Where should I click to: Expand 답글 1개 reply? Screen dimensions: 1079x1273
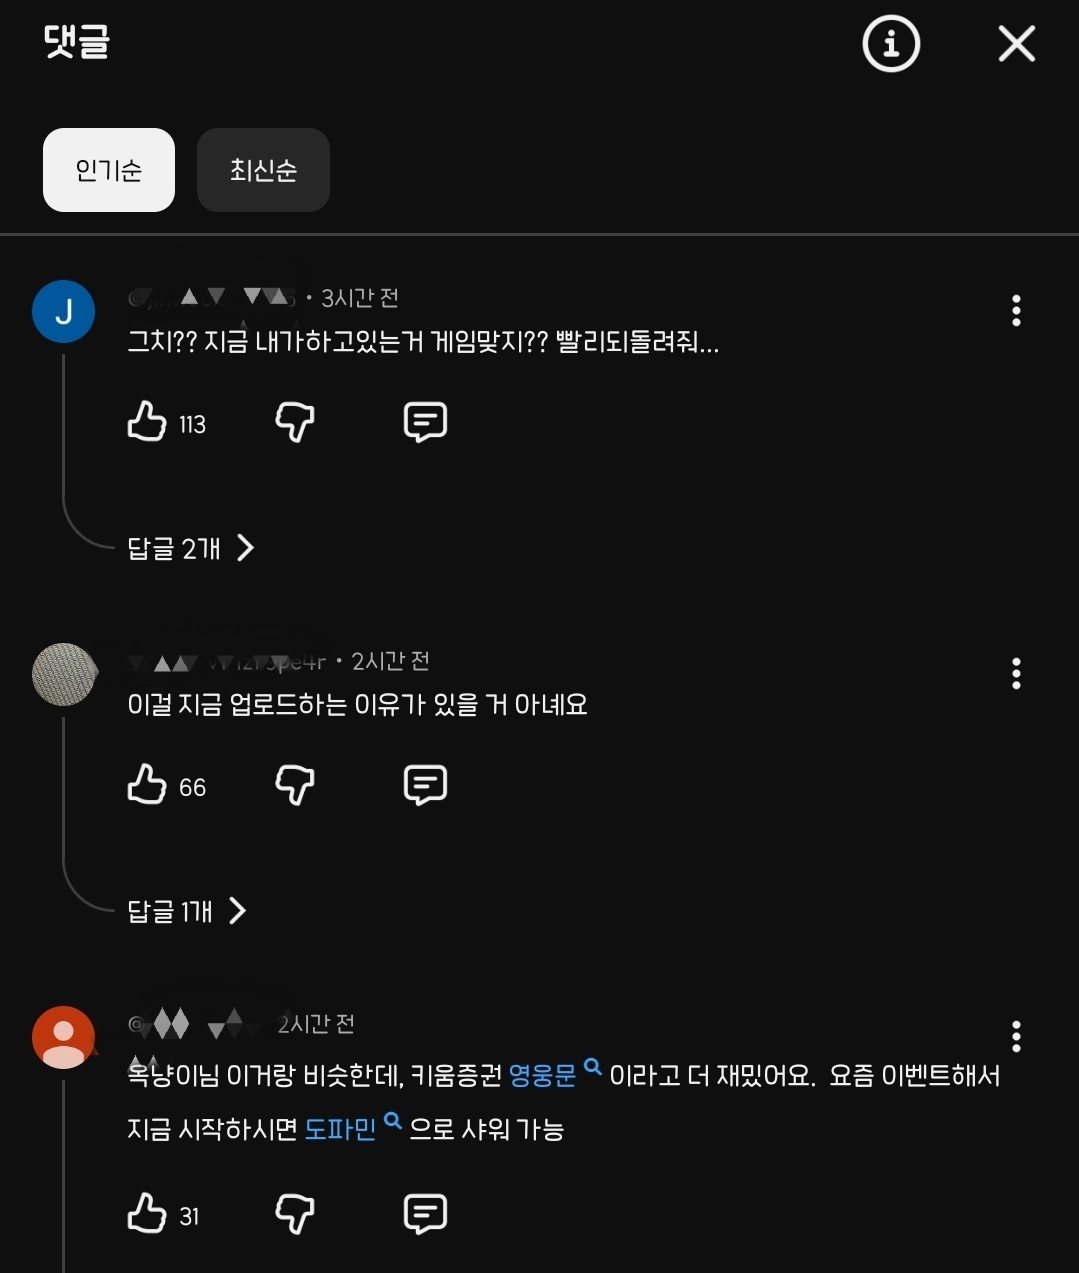(186, 911)
